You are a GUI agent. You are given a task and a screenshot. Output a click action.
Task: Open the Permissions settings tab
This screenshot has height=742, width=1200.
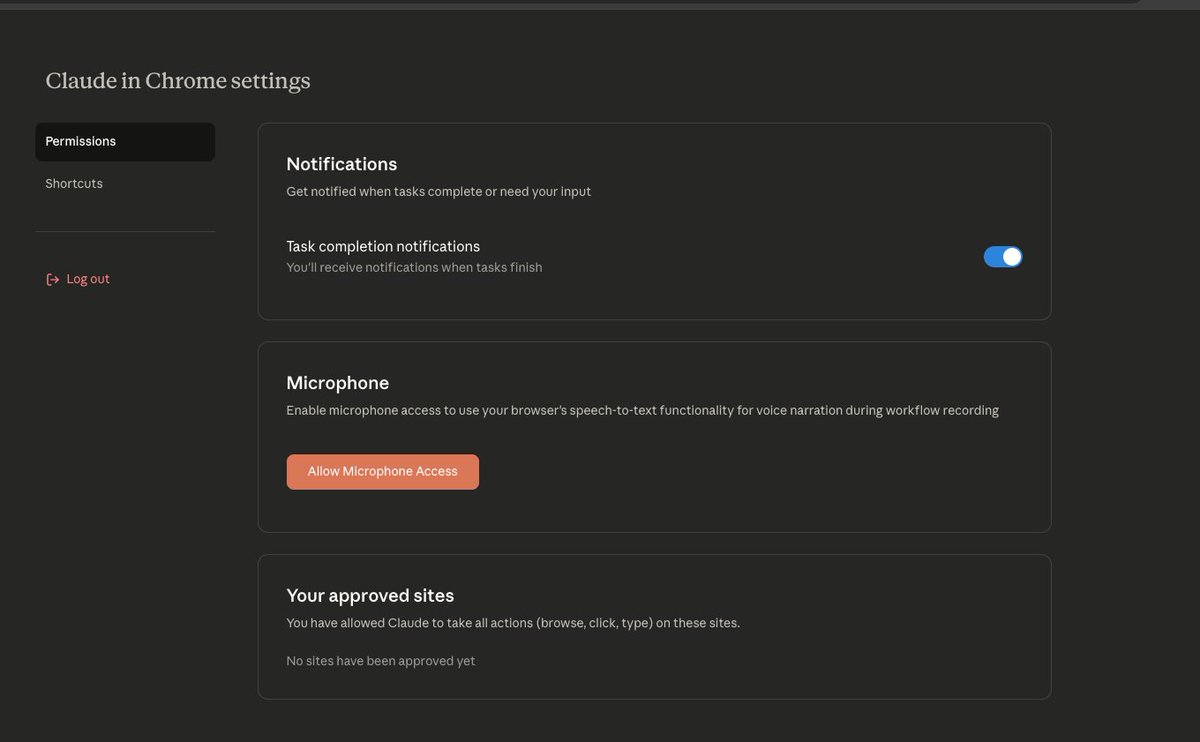125,142
